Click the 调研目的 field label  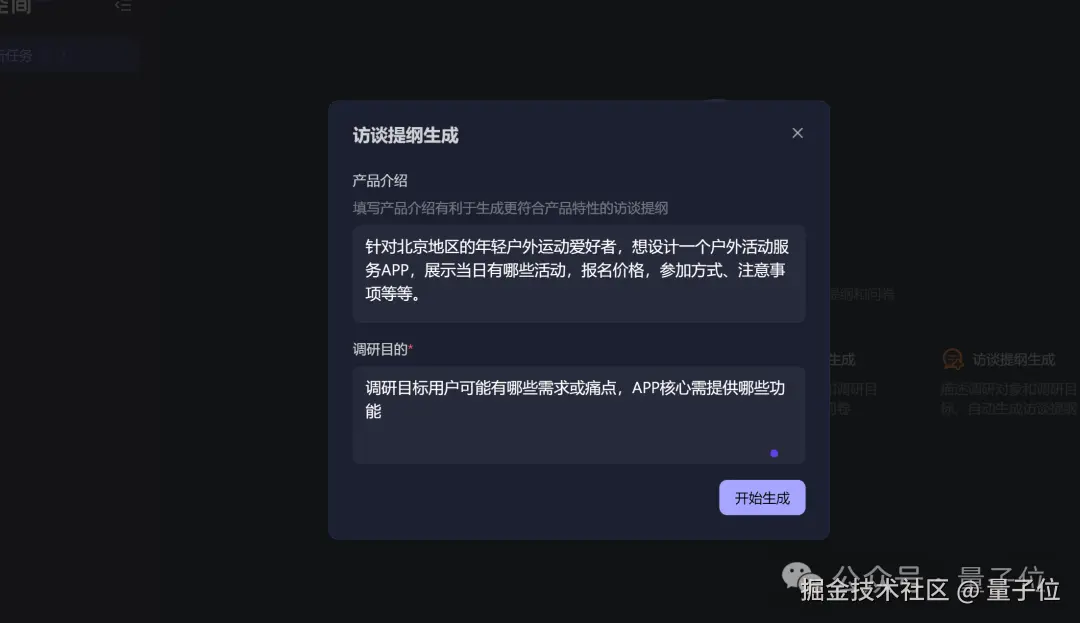380,349
